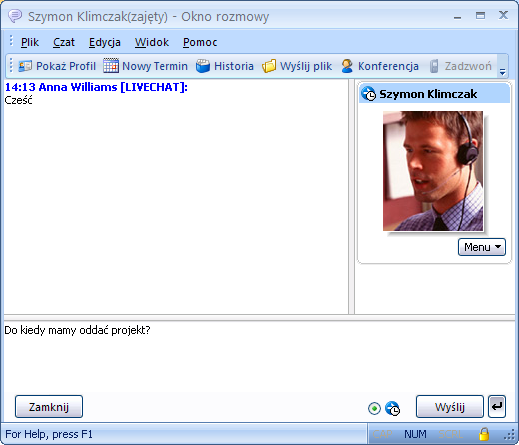Click the status icon beside Szymon Klimczak's name
The image size is (519, 445).
pyautogui.click(x=369, y=94)
